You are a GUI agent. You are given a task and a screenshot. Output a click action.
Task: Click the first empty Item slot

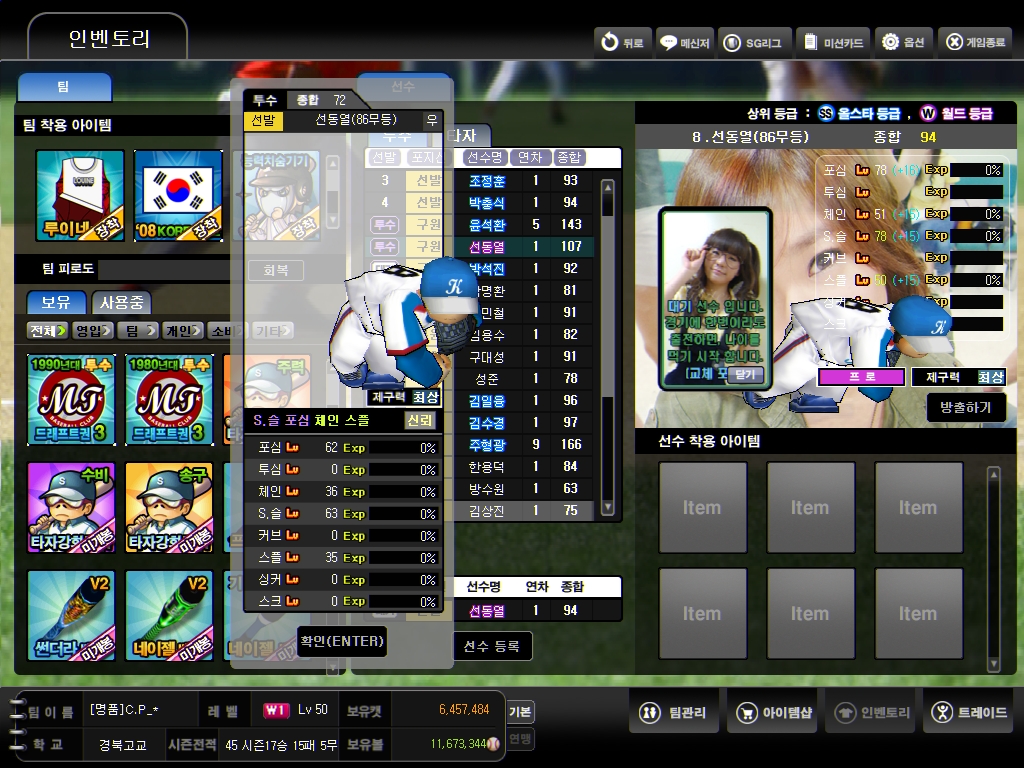(703, 507)
